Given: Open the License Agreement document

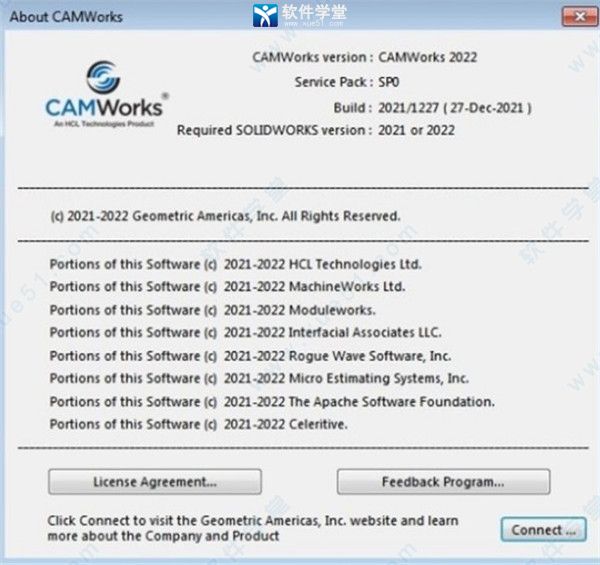Looking at the screenshot, I should click(155, 481).
